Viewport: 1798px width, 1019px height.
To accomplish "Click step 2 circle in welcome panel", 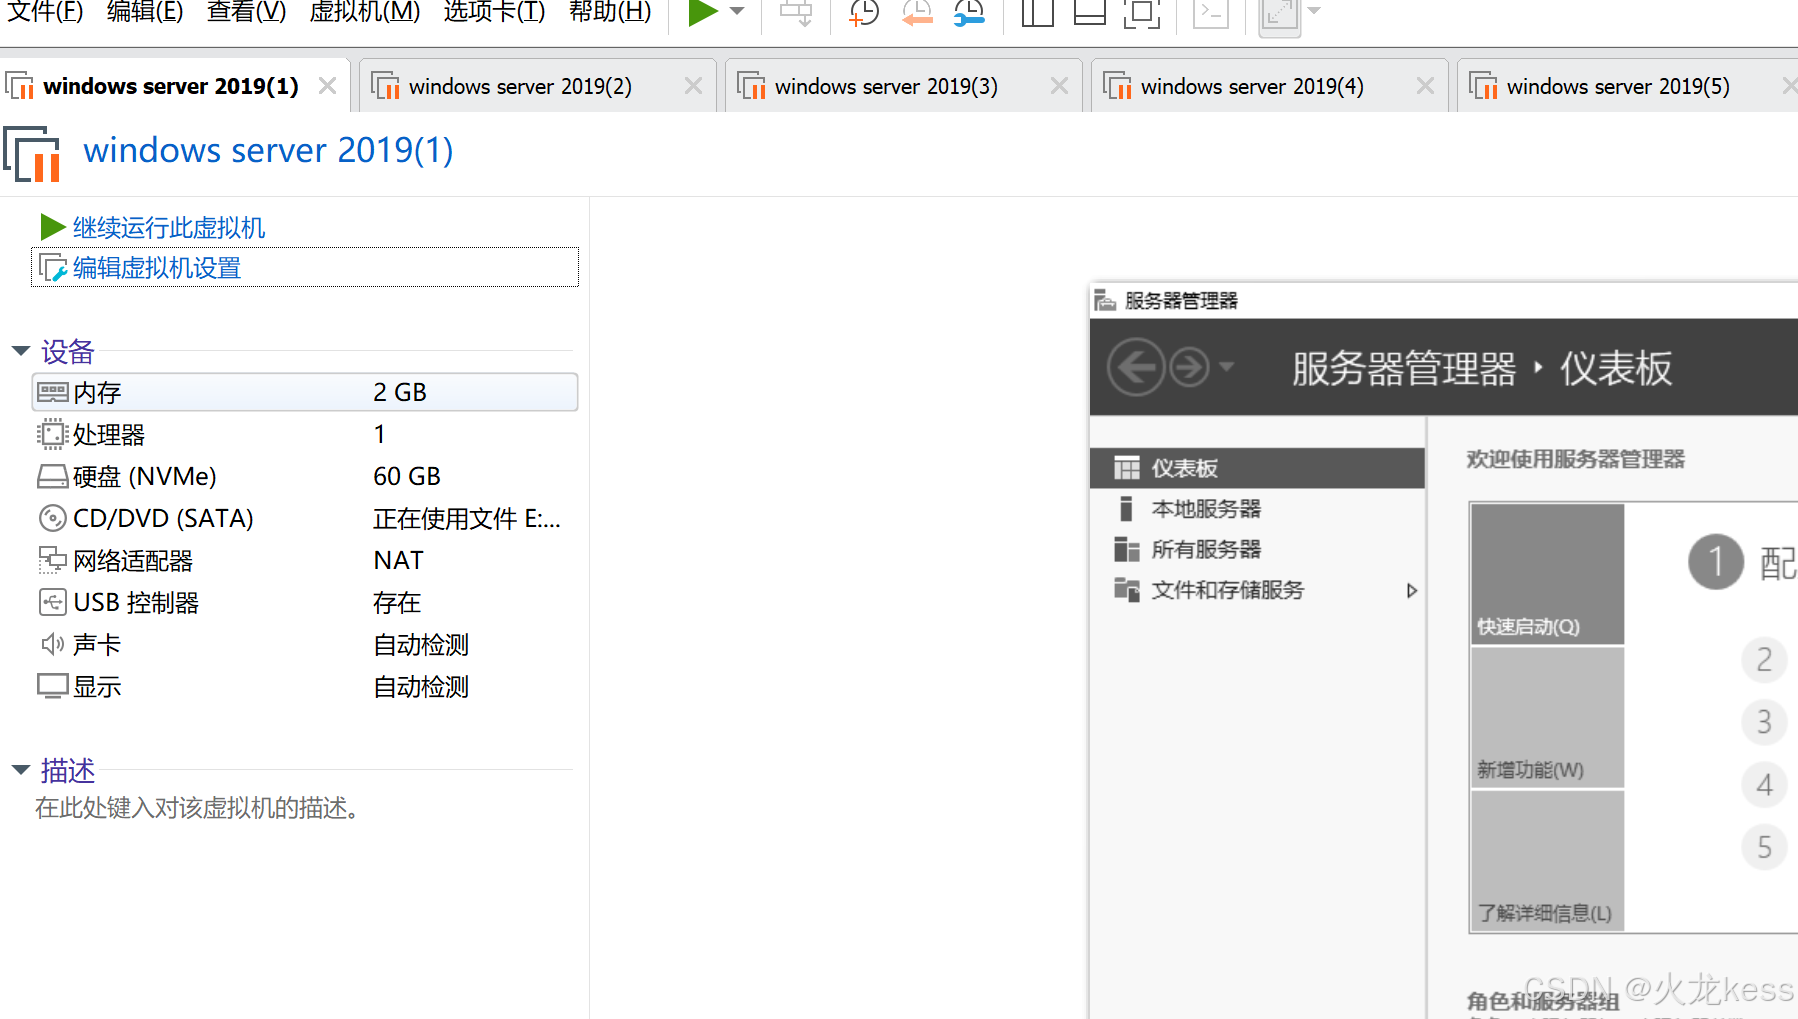I will (1764, 660).
